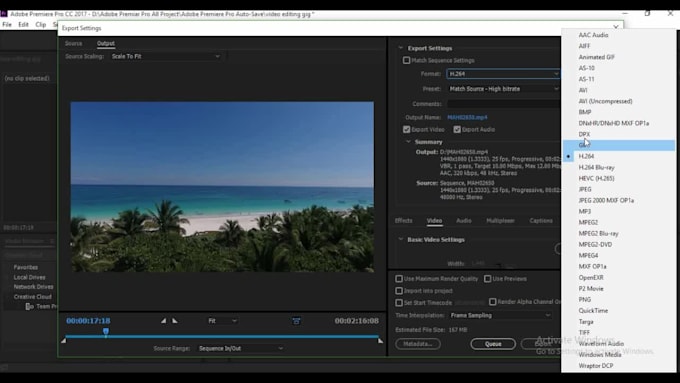
Task: Select Favorites in media browser
Action: [x=26, y=267]
